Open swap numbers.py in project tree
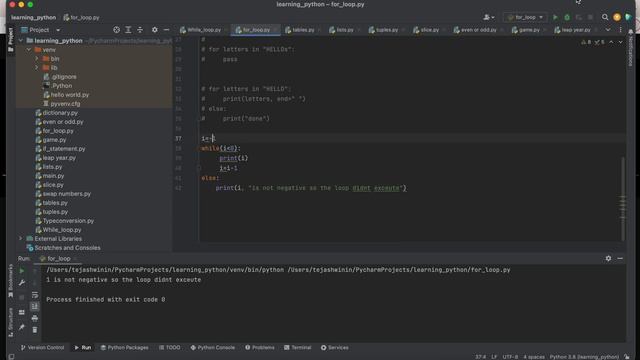This screenshot has width=640, height=360. pos(67,194)
